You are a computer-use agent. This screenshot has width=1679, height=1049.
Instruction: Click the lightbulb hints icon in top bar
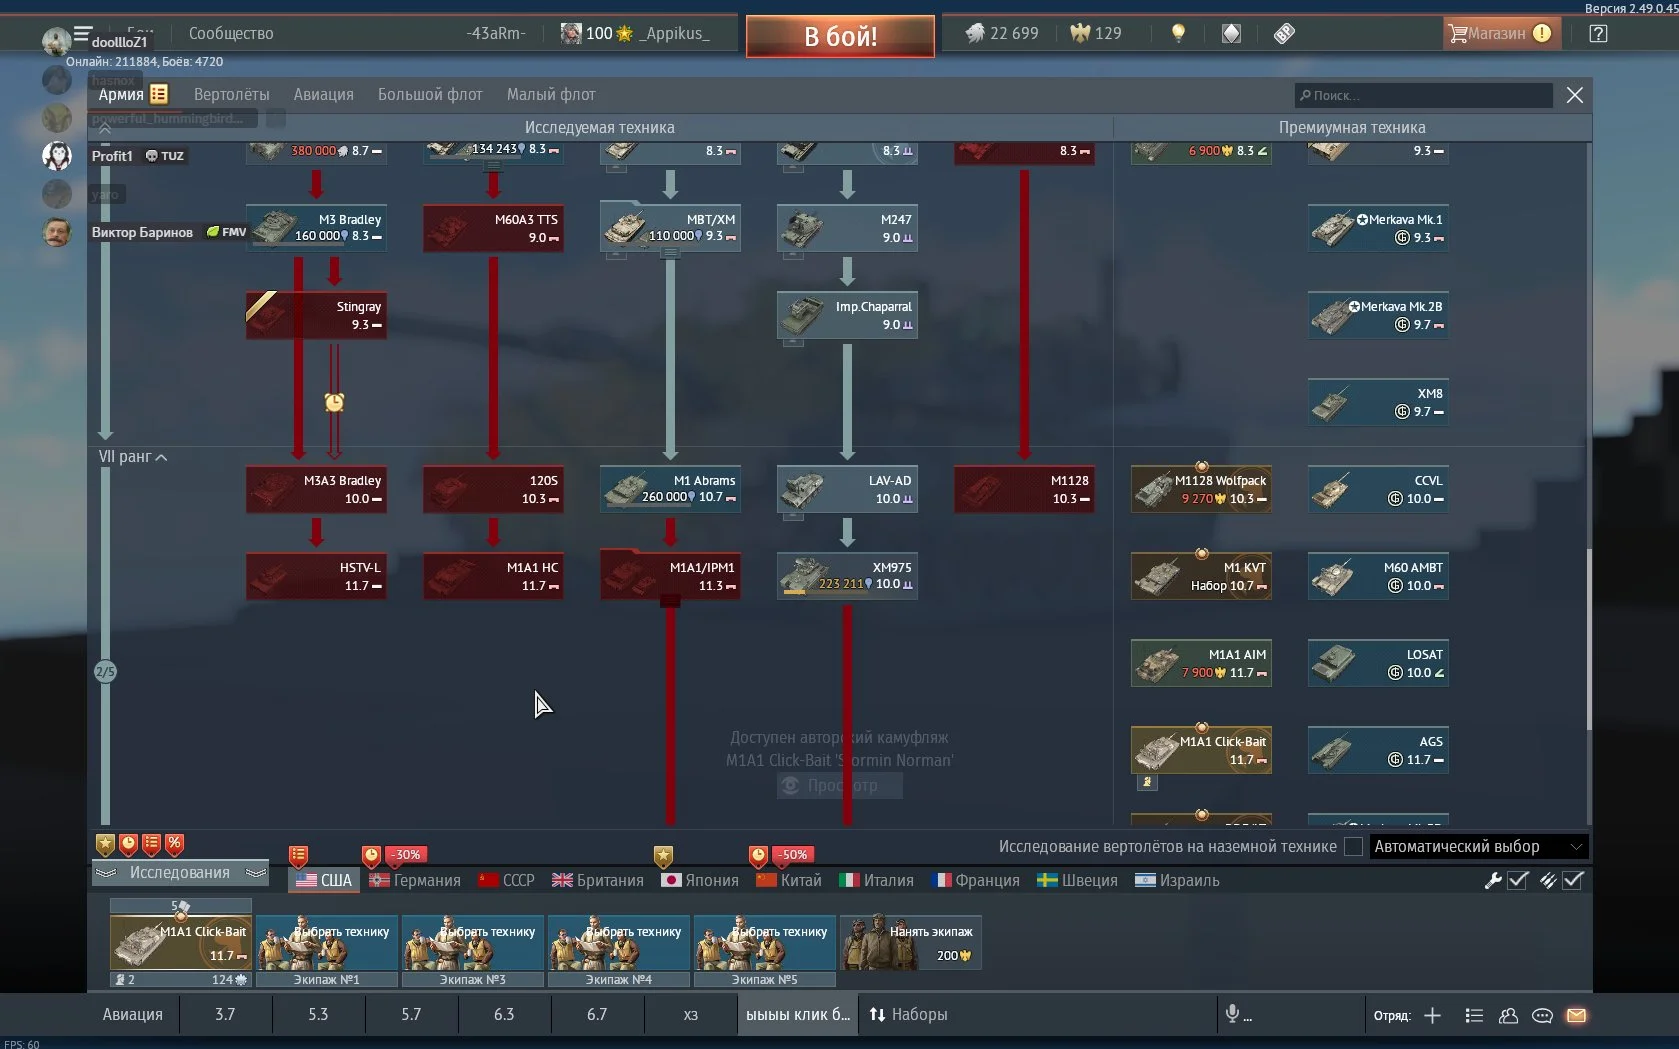coord(1178,33)
